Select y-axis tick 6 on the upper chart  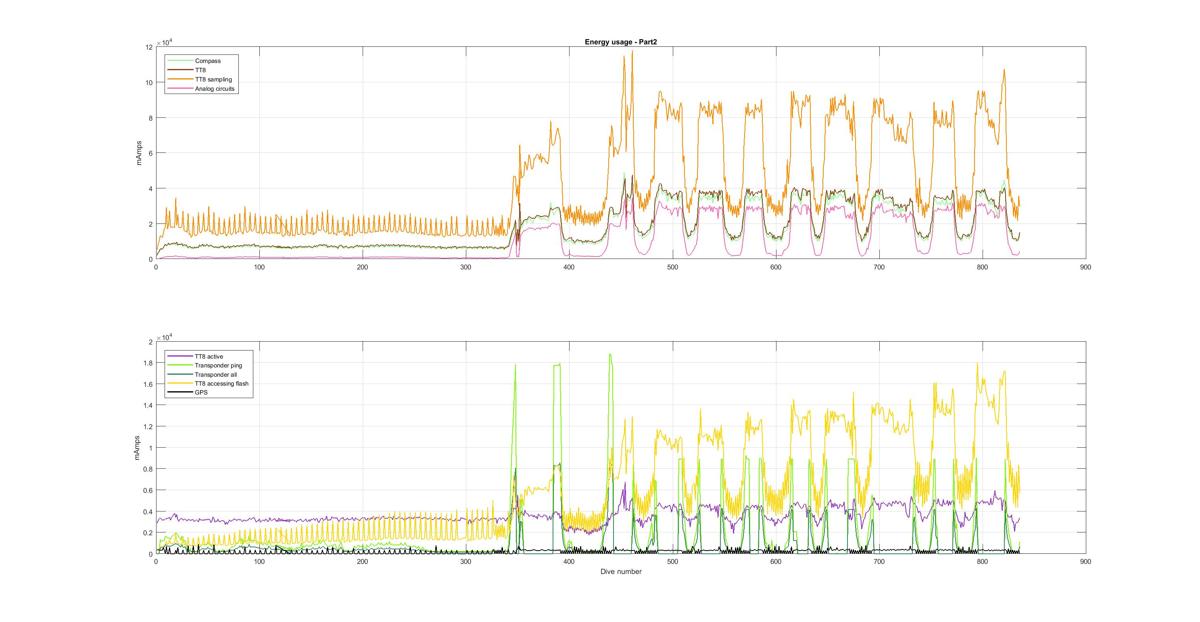click(150, 153)
